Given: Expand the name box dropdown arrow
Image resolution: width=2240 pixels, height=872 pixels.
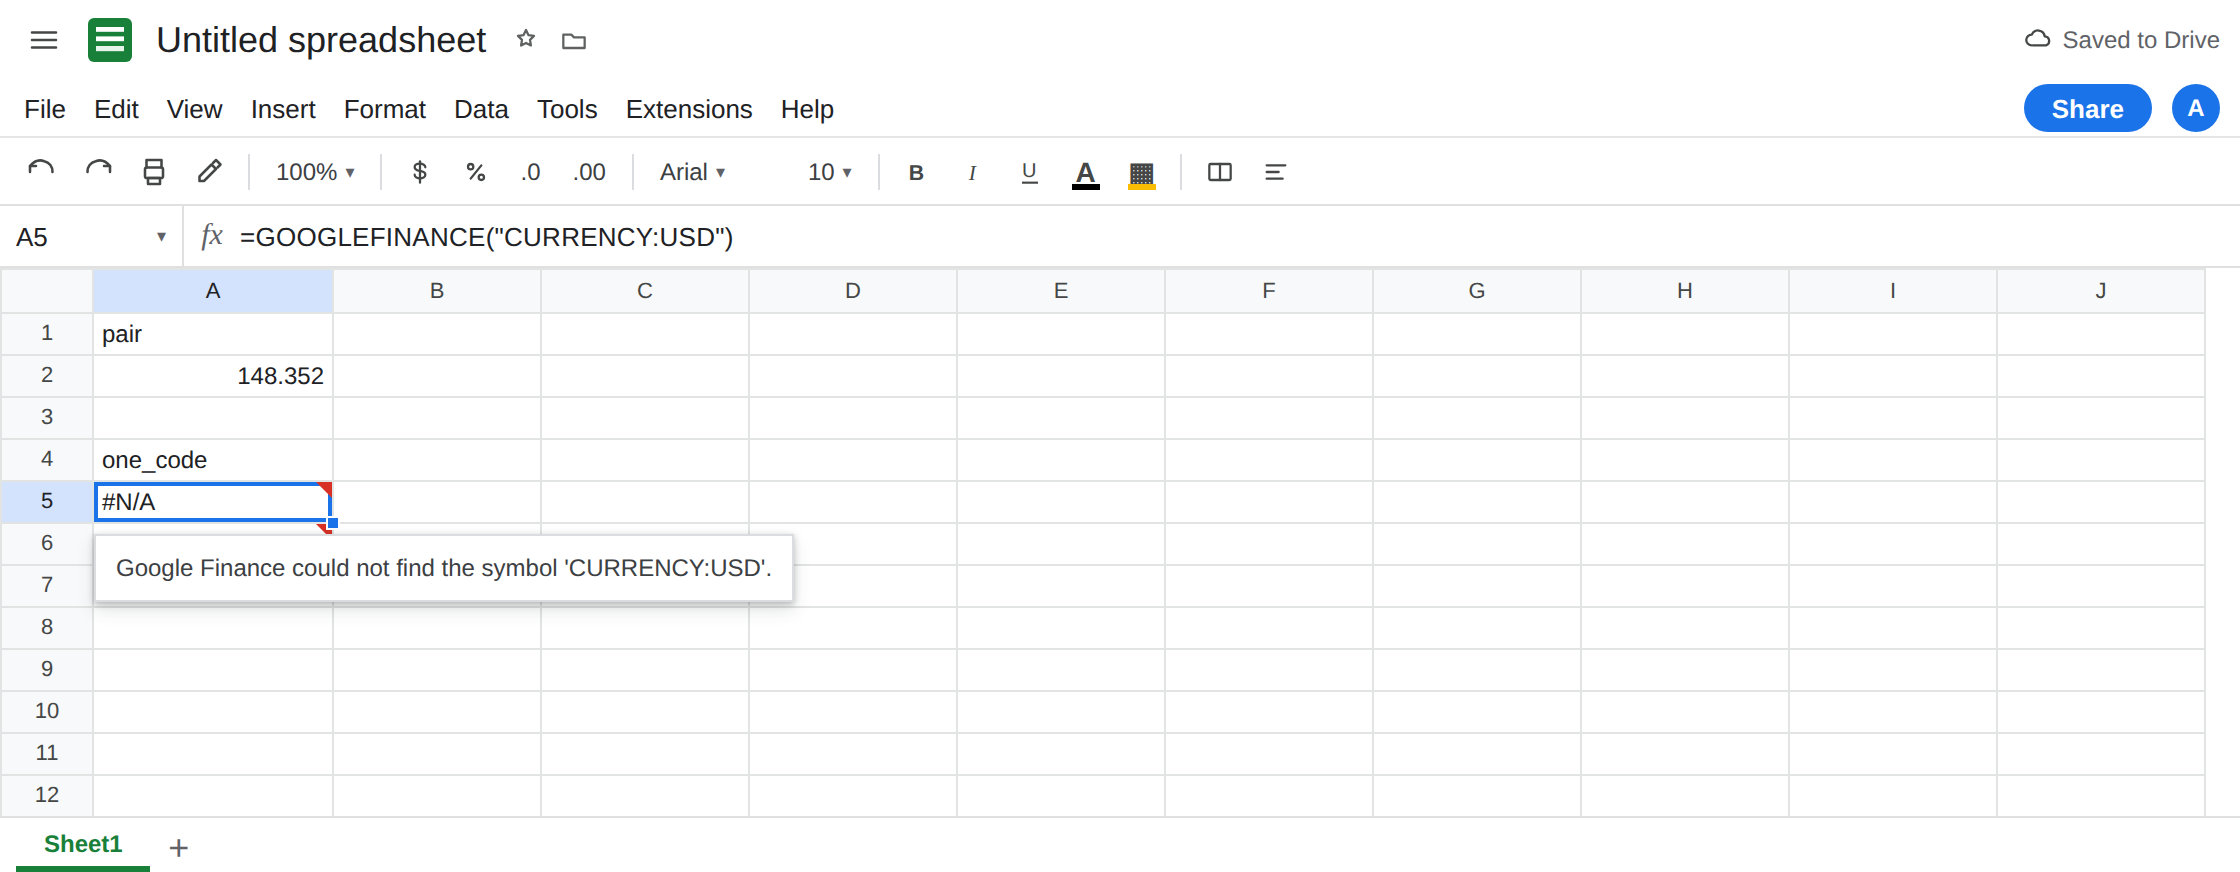Looking at the screenshot, I should 161,237.
